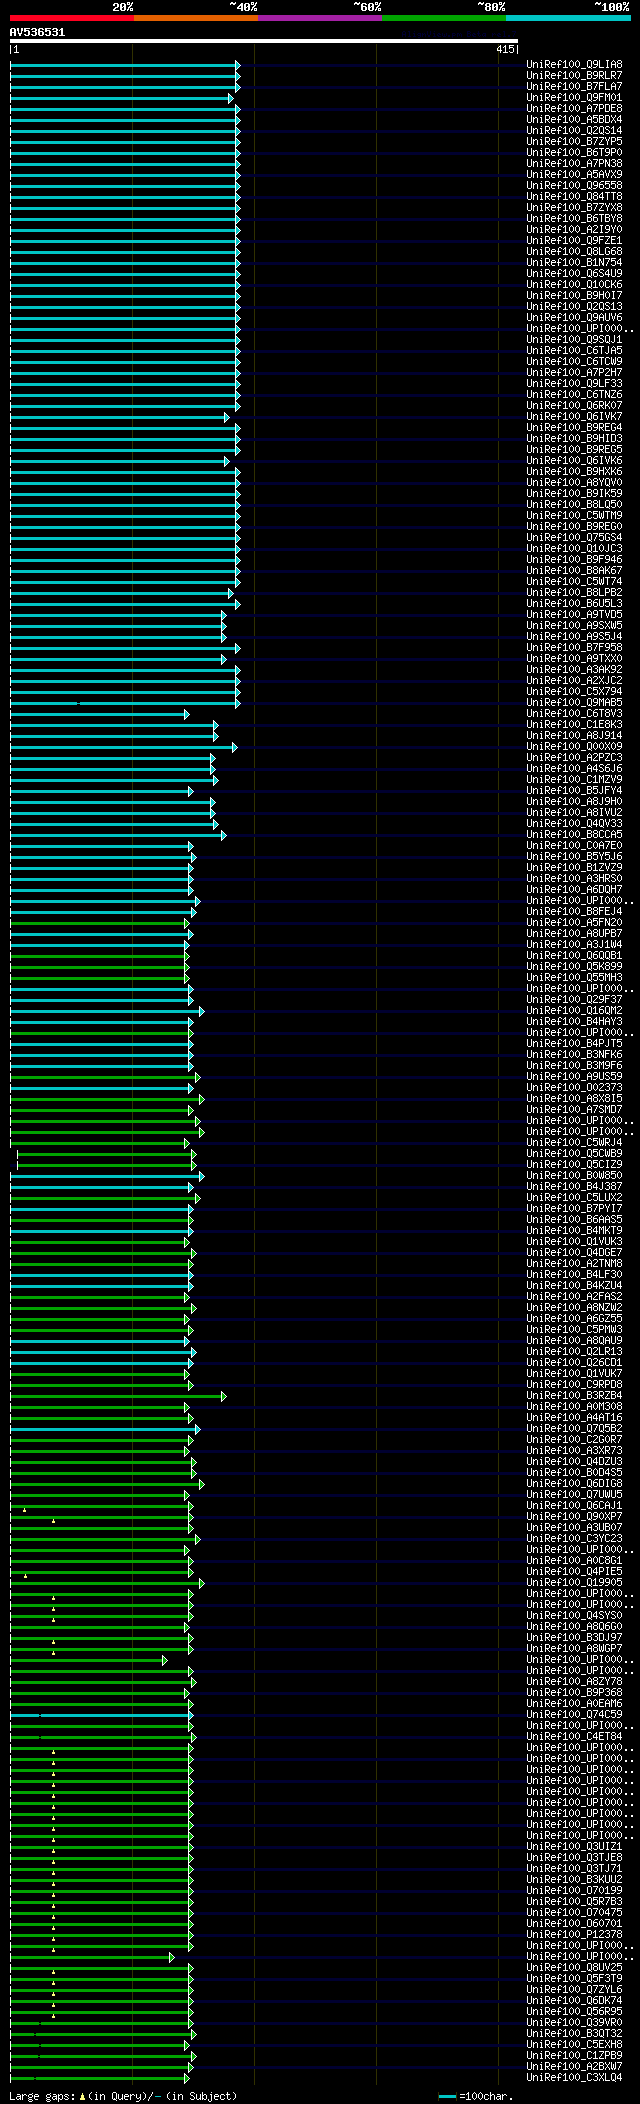The height and width of the screenshot is (2104, 640).
Task: Select hit label UniRef100_Q9FZE1
Action: (574, 241)
